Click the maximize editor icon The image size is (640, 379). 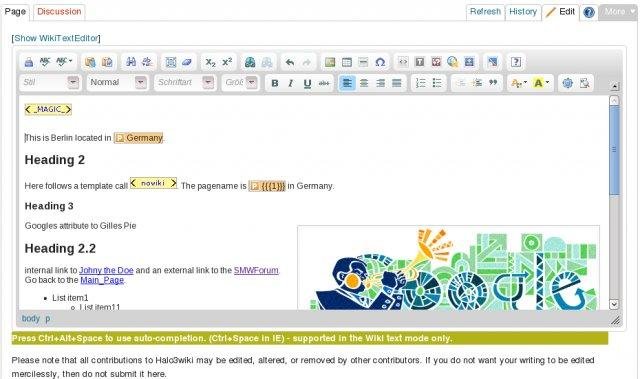coord(493,62)
